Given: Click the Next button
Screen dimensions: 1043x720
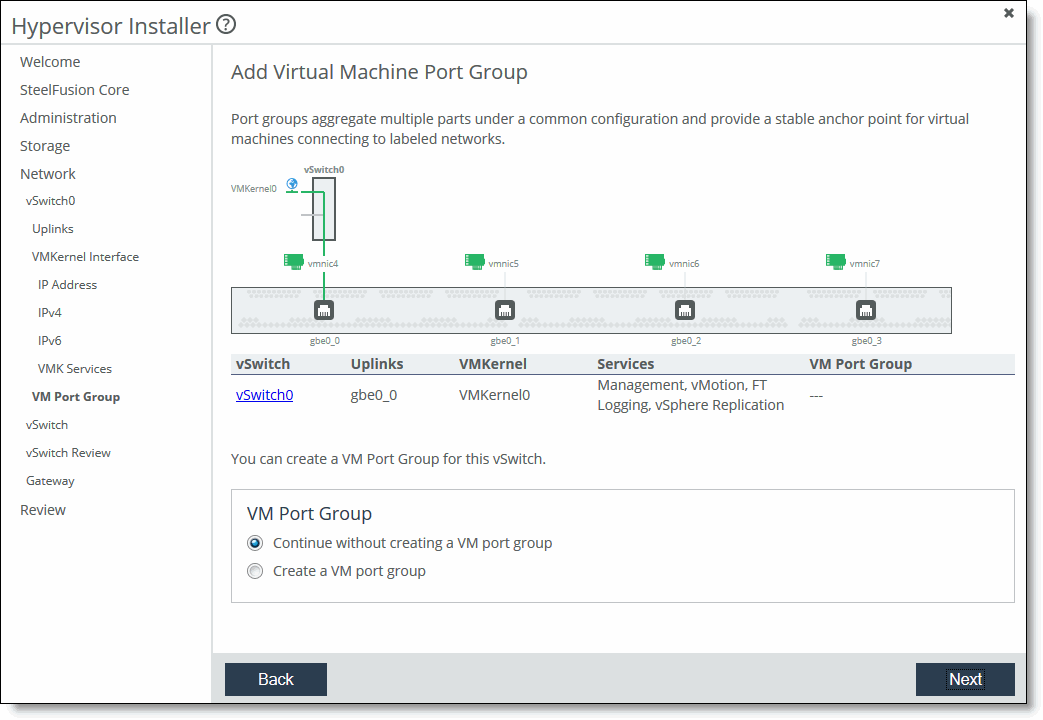Looking at the screenshot, I should pyautogui.click(x=964, y=679).
